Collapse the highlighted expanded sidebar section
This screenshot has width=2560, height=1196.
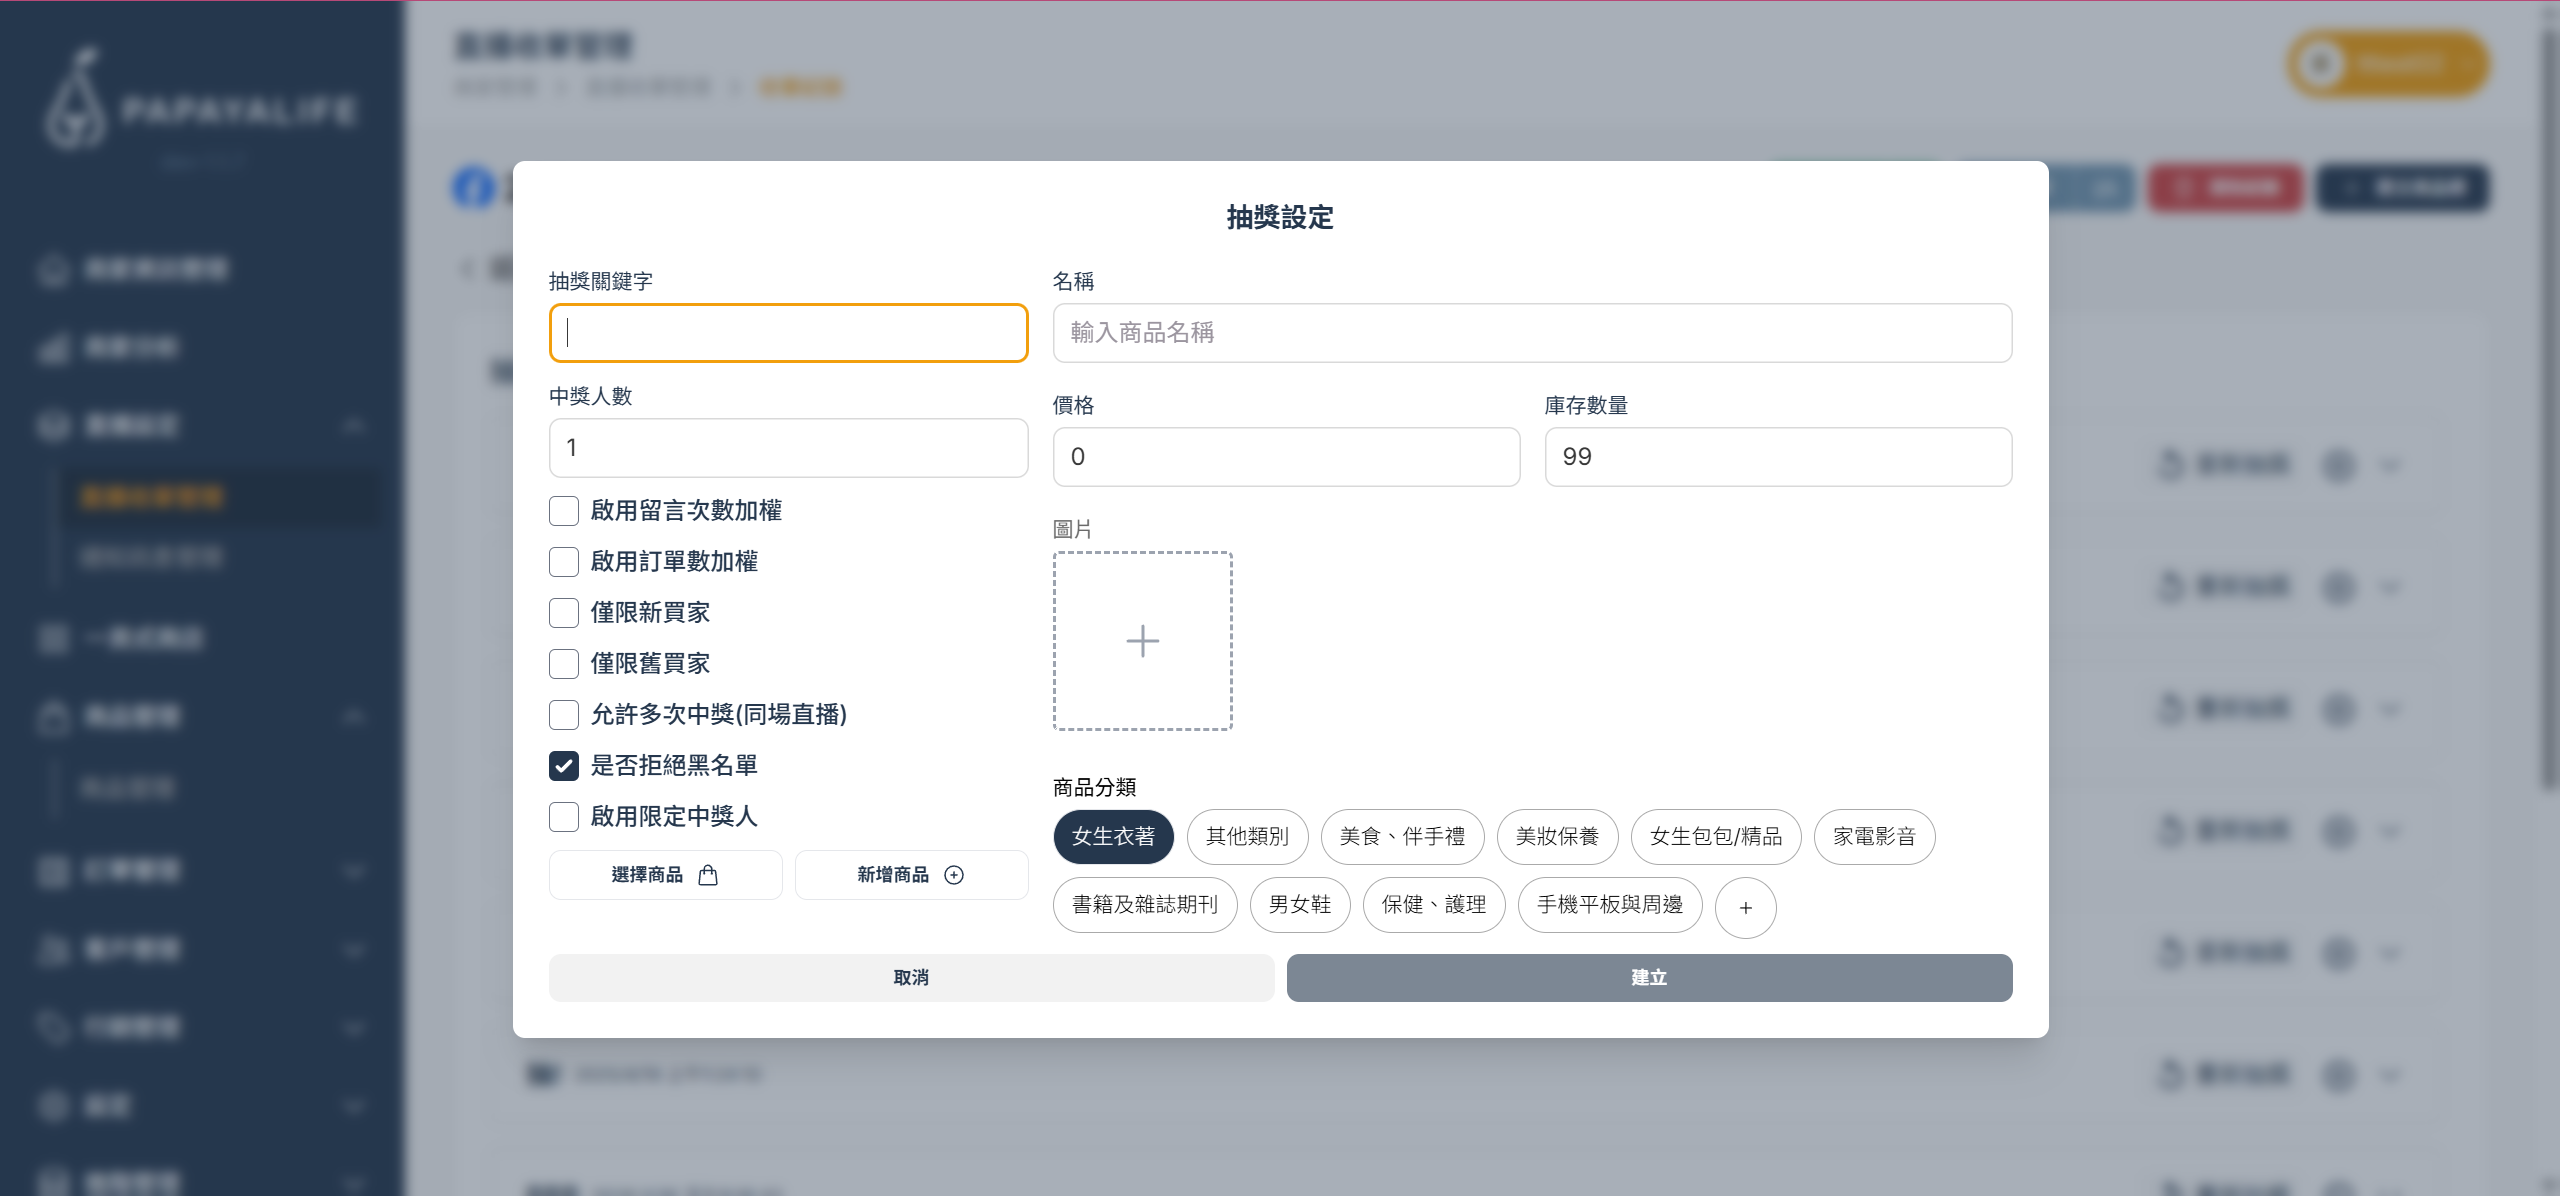[x=353, y=427]
